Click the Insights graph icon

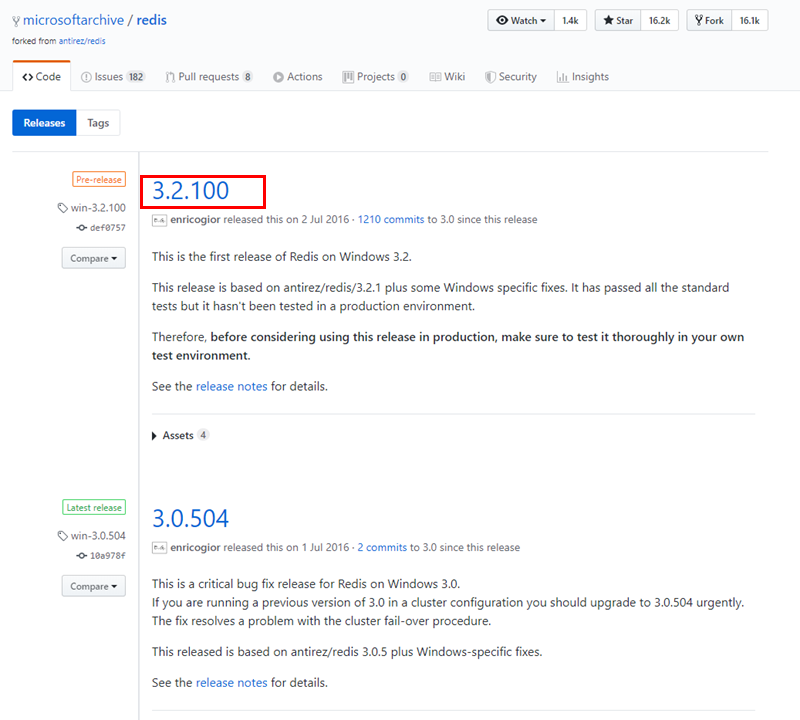(x=562, y=77)
